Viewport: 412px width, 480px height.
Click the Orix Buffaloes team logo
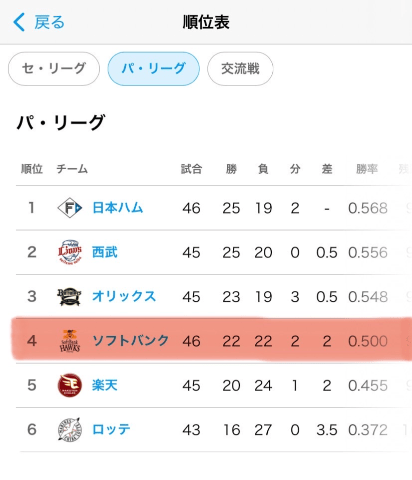tap(69, 297)
